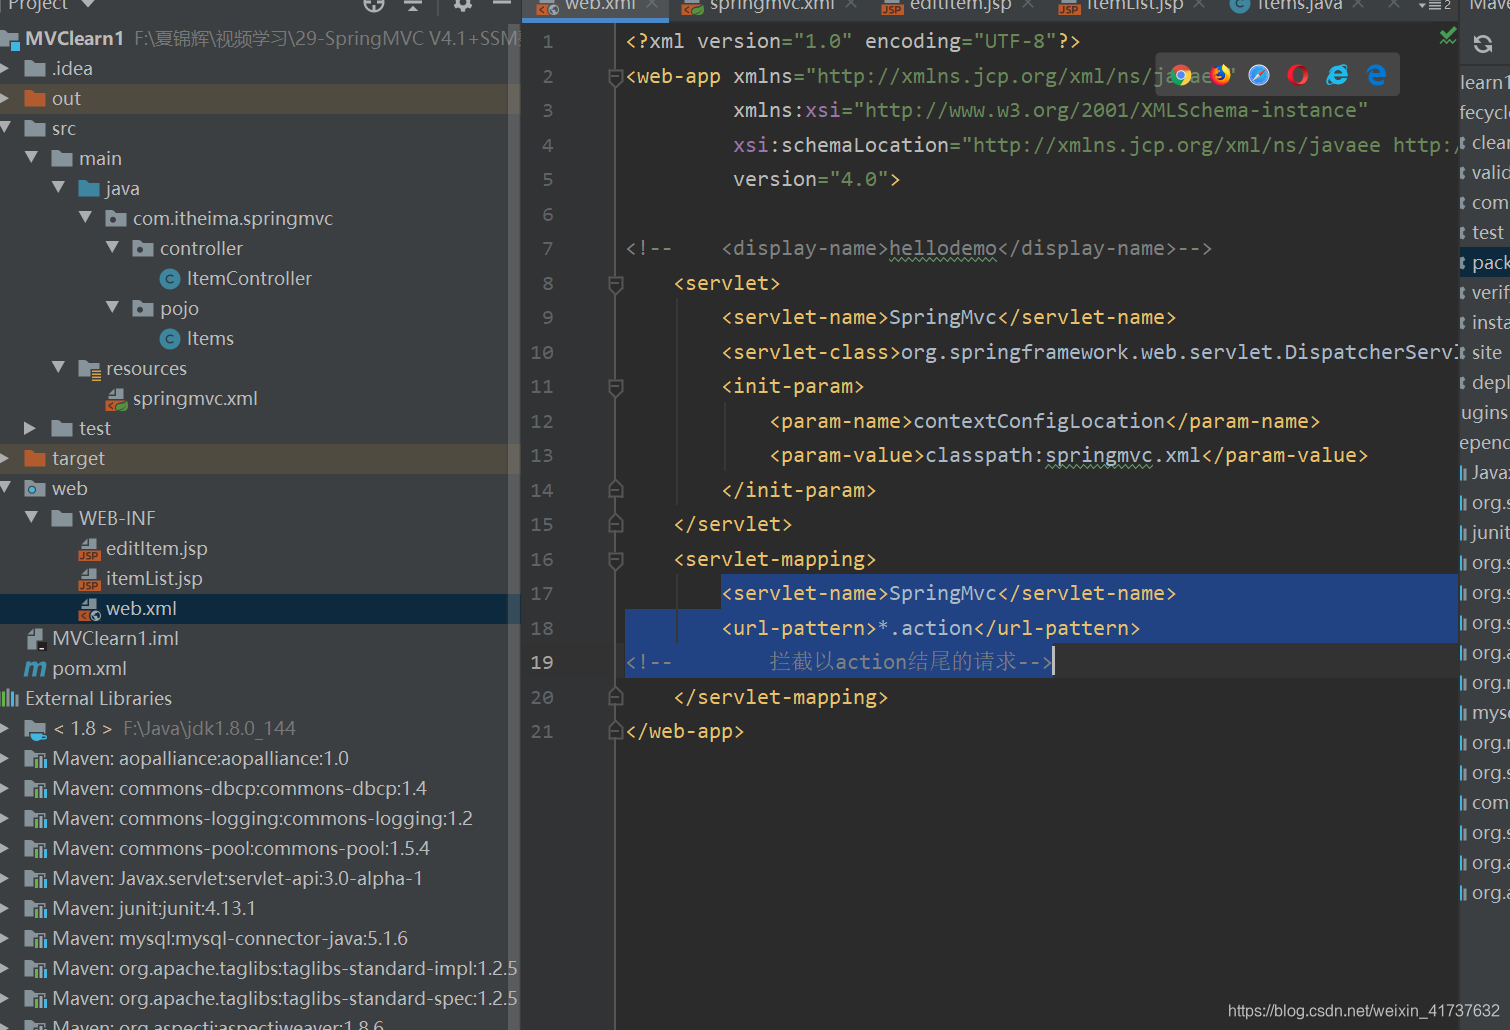Click fold marker on servlet line 8
Screen dimensions: 1510x1030
616,284
